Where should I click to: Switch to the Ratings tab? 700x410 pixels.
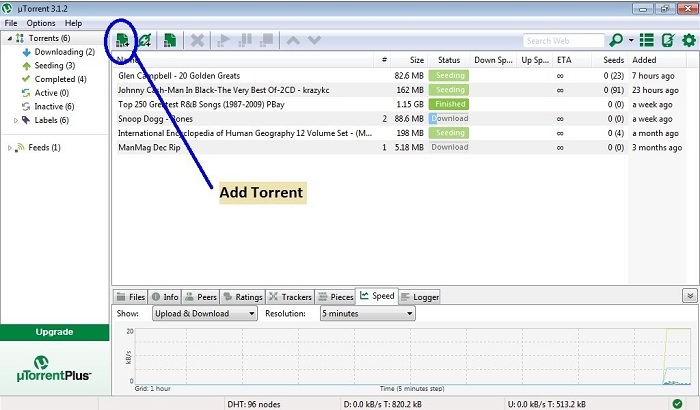243,297
